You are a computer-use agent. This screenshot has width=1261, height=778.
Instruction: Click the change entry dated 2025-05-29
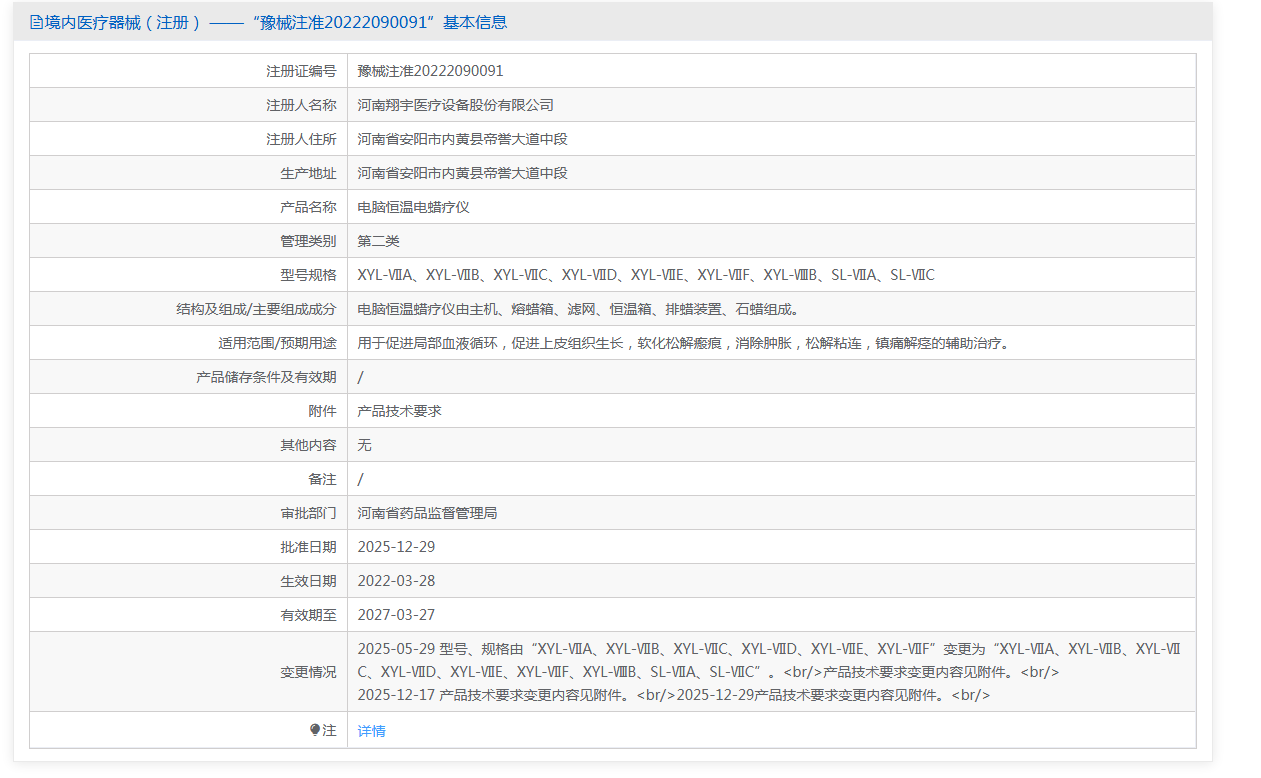coord(769,660)
